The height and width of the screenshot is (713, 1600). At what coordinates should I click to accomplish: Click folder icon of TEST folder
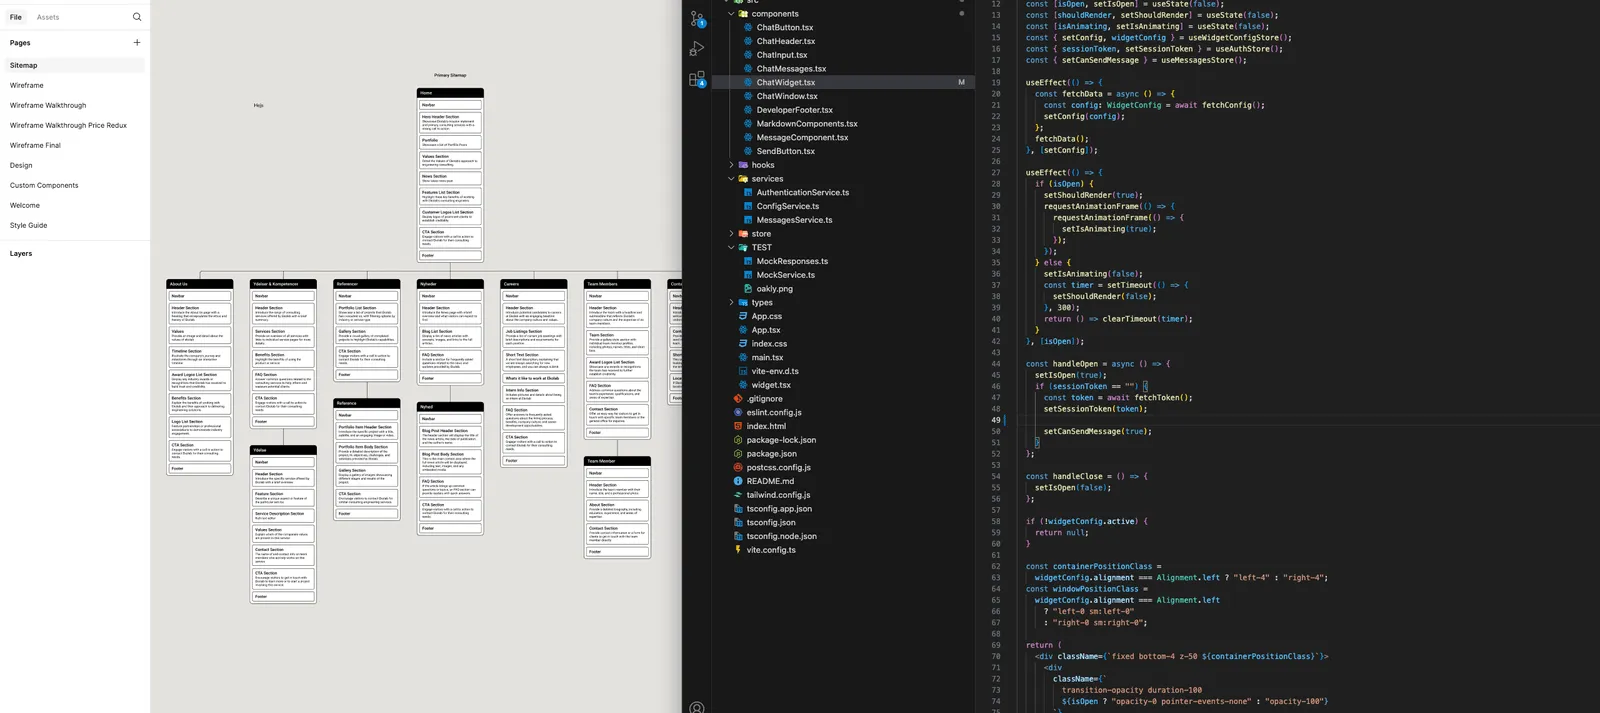click(x=743, y=248)
